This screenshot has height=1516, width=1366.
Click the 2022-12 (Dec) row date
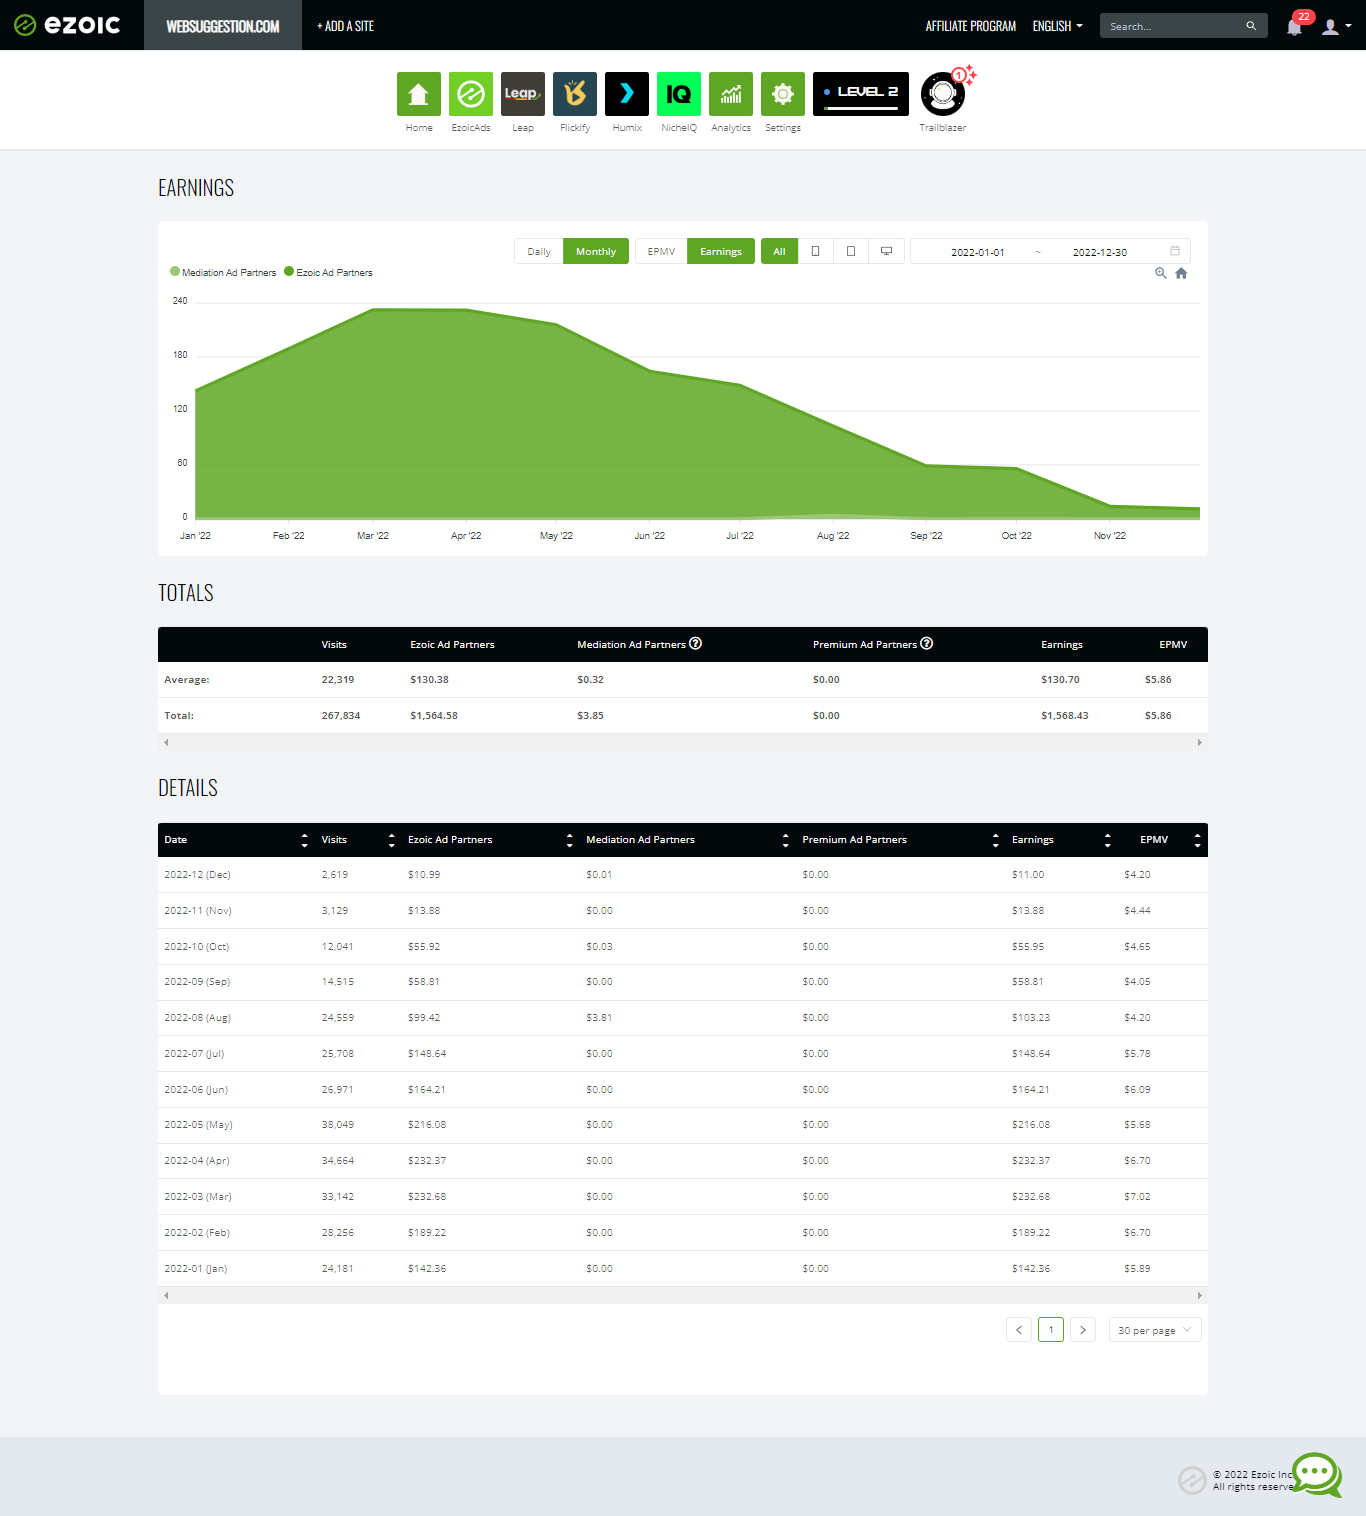coord(197,875)
